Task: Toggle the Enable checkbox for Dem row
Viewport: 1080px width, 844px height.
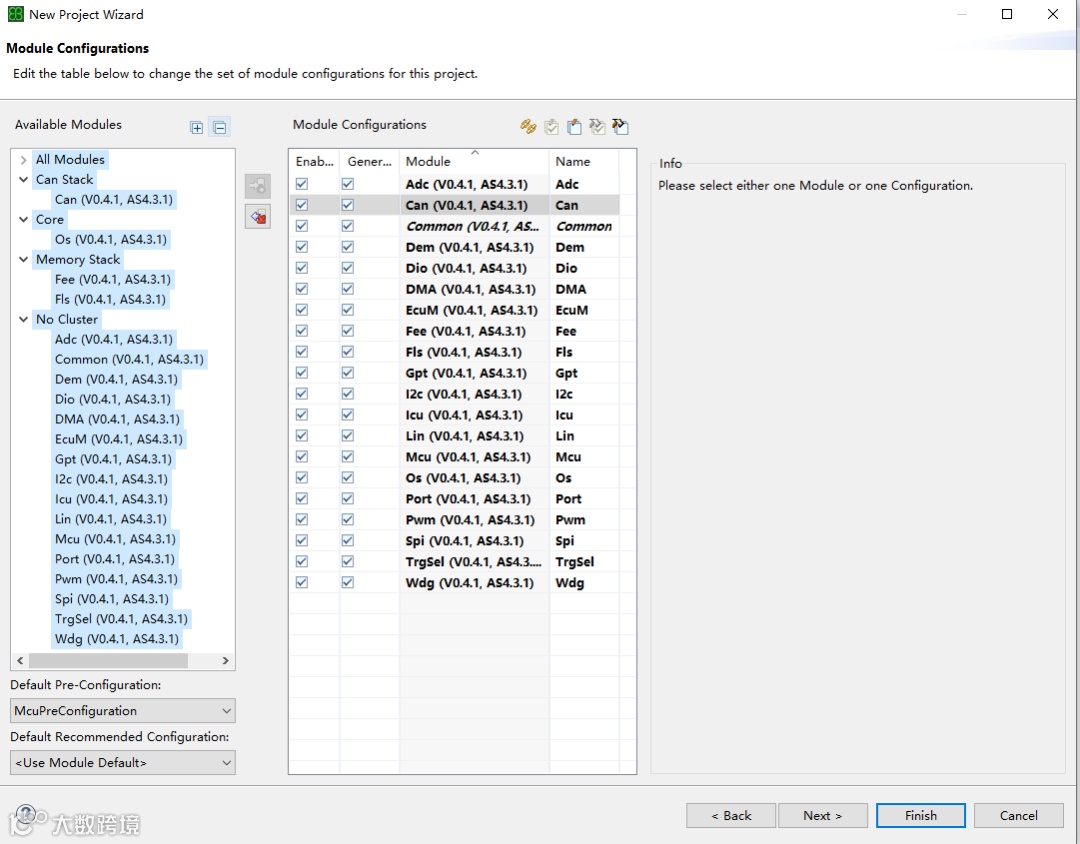Action: [302, 247]
